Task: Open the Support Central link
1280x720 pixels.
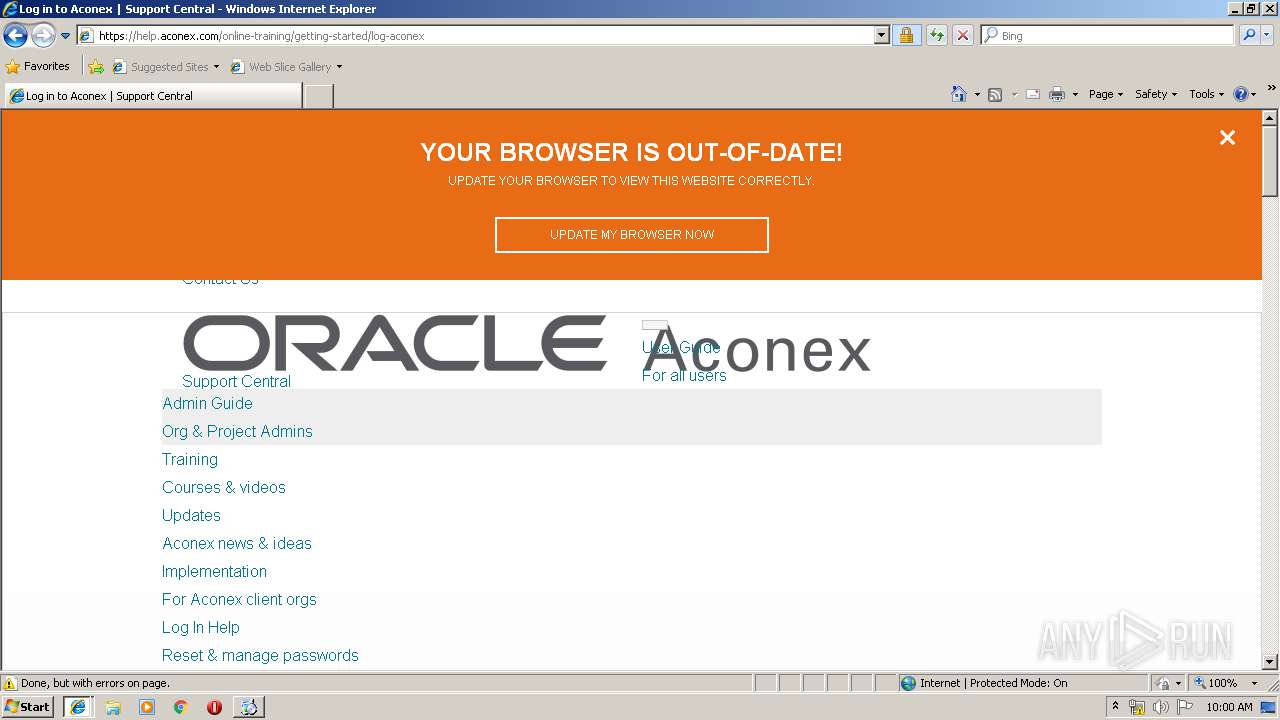Action: pyautogui.click(x=236, y=381)
